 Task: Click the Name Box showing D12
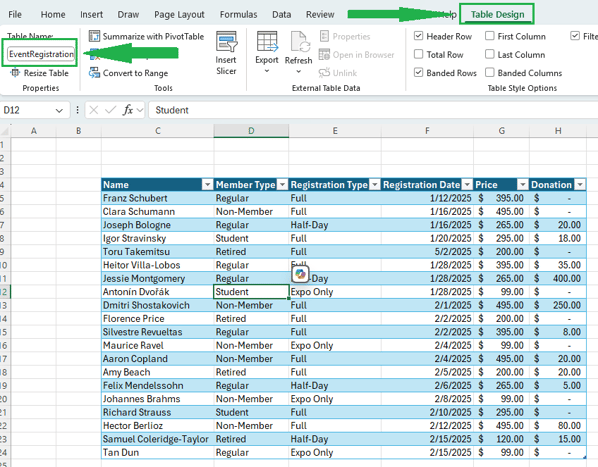(28, 111)
